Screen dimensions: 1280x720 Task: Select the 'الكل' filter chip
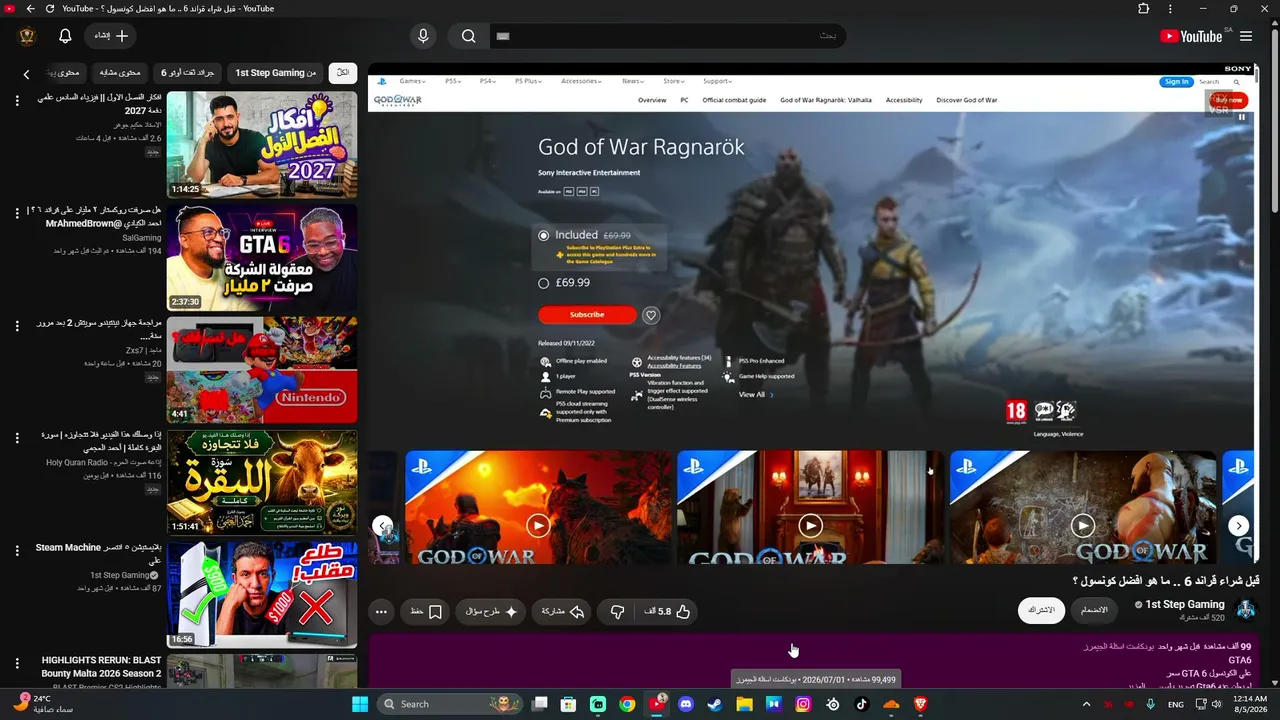click(x=343, y=73)
